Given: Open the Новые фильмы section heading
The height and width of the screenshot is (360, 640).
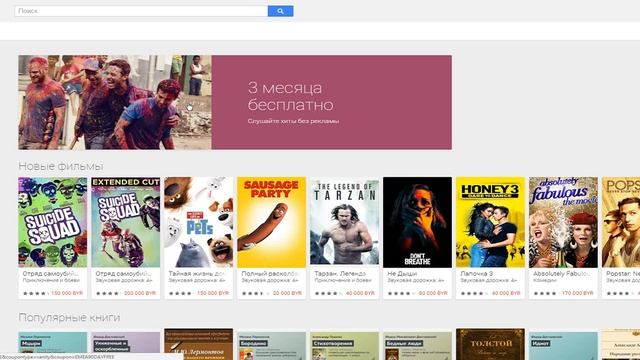Looking at the screenshot, I should coord(60,166).
